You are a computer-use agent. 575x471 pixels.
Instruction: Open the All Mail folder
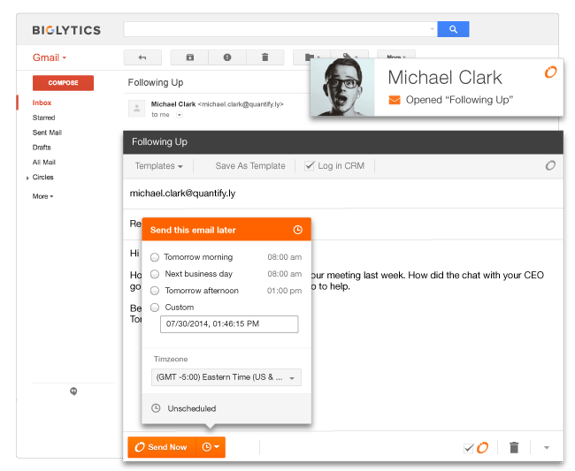click(44, 162)
